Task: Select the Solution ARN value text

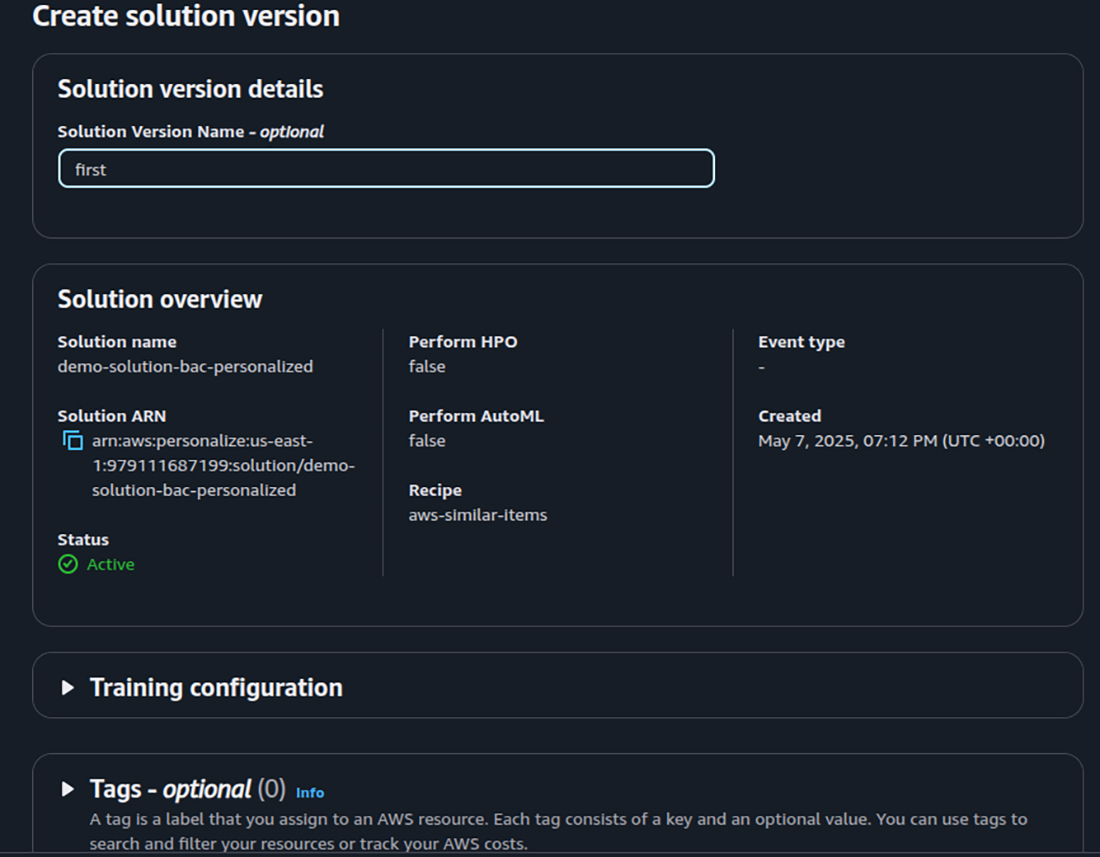Action: (x=223, y=465)
